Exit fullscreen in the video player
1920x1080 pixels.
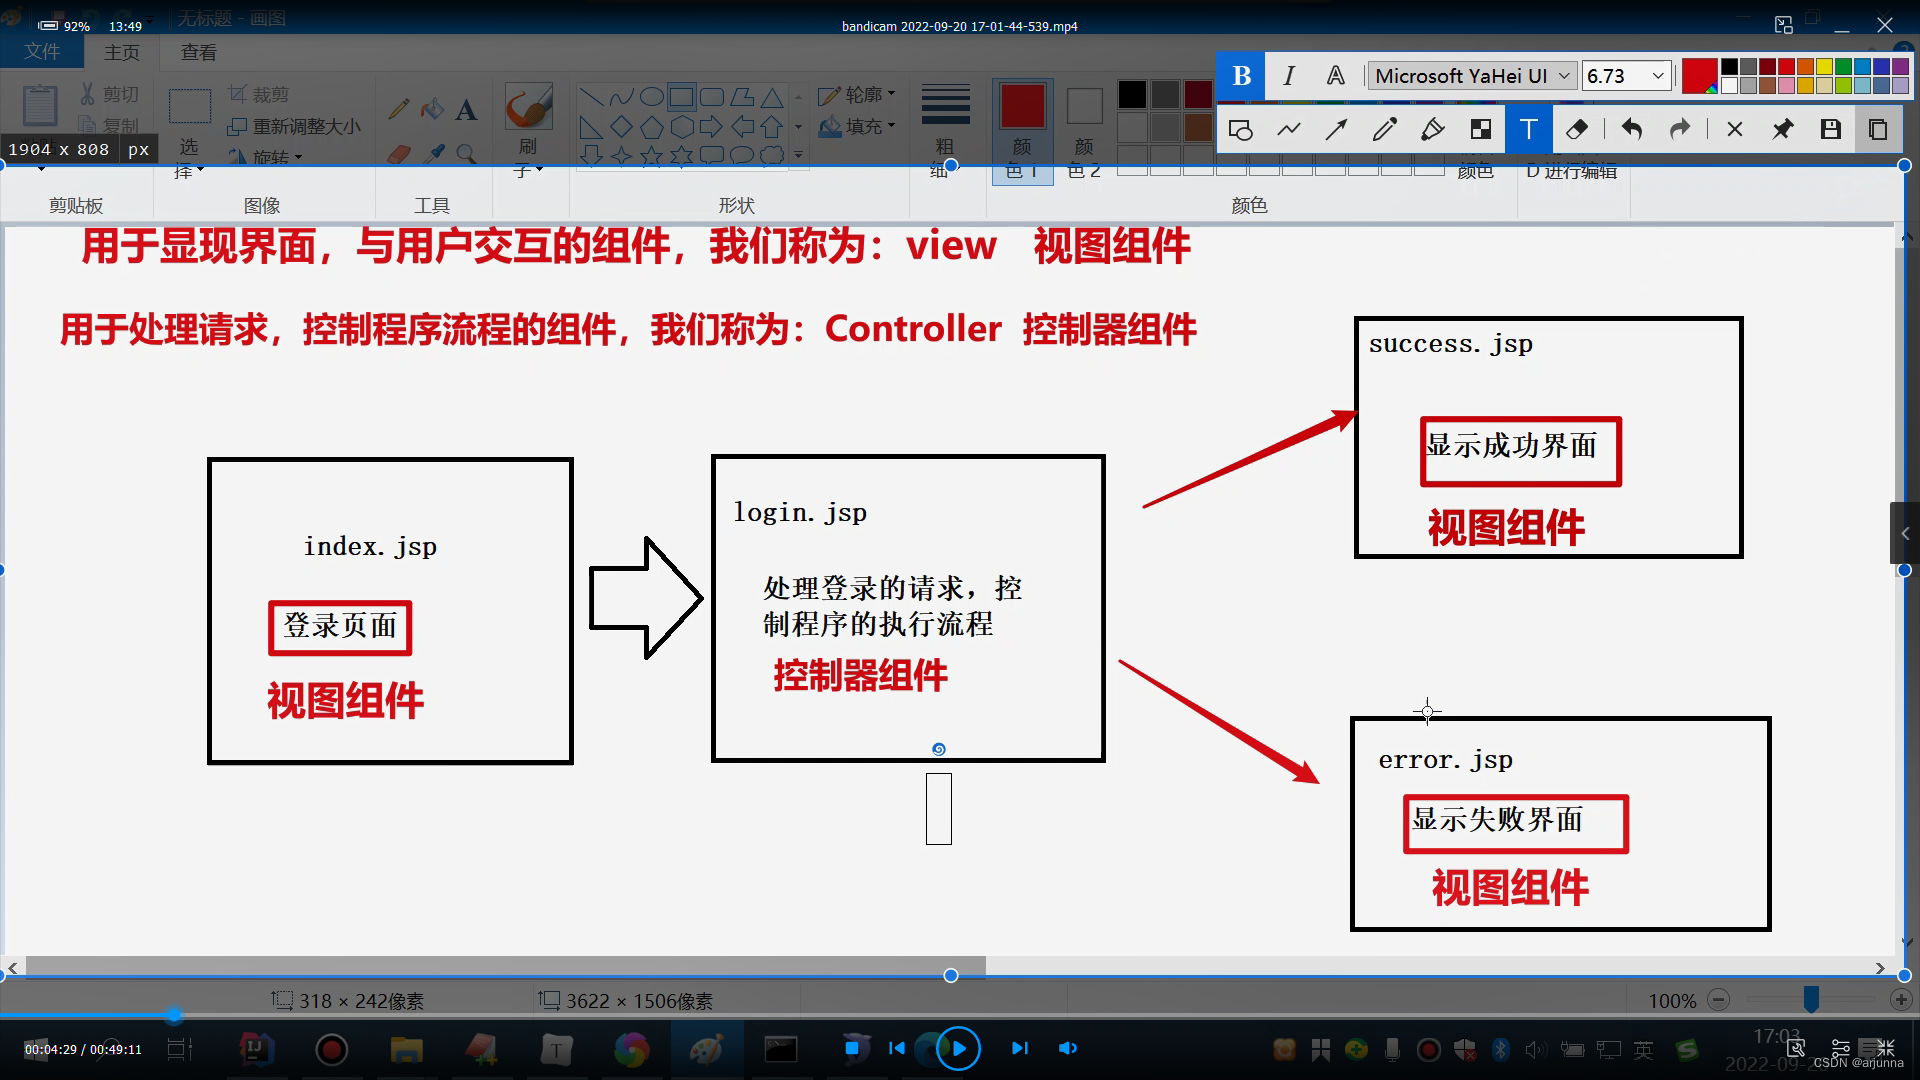(1885, 1047)
